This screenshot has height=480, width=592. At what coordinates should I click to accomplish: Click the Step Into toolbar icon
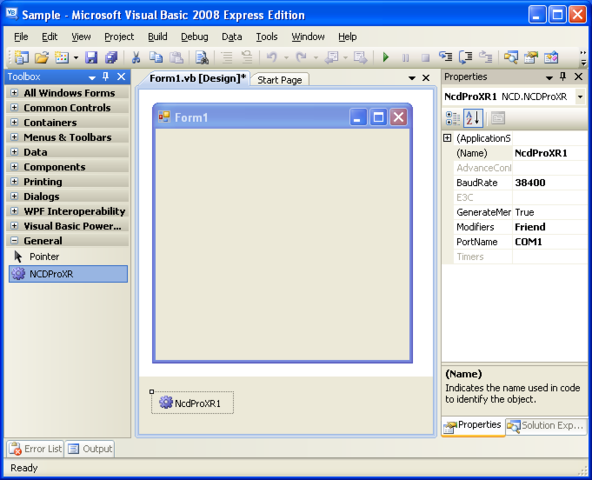point(446,57)
